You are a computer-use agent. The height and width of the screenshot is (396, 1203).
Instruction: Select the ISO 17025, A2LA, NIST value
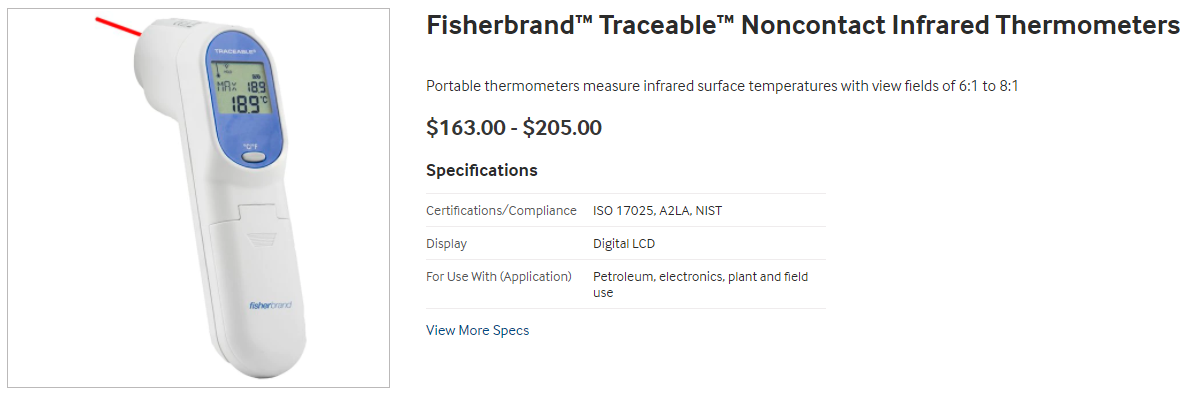tap(657, 211)
